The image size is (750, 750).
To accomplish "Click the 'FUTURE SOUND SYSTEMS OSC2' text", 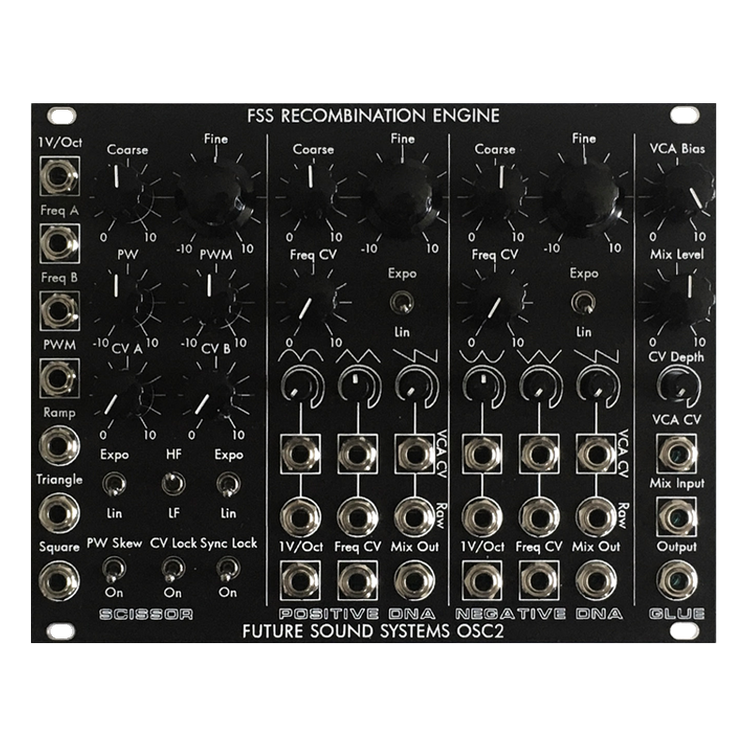I will (373, 631).
